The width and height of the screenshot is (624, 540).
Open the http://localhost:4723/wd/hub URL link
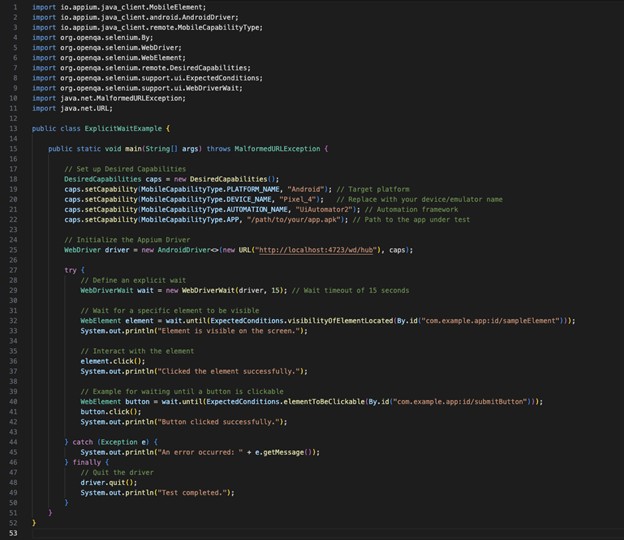[x=316, y=250]
